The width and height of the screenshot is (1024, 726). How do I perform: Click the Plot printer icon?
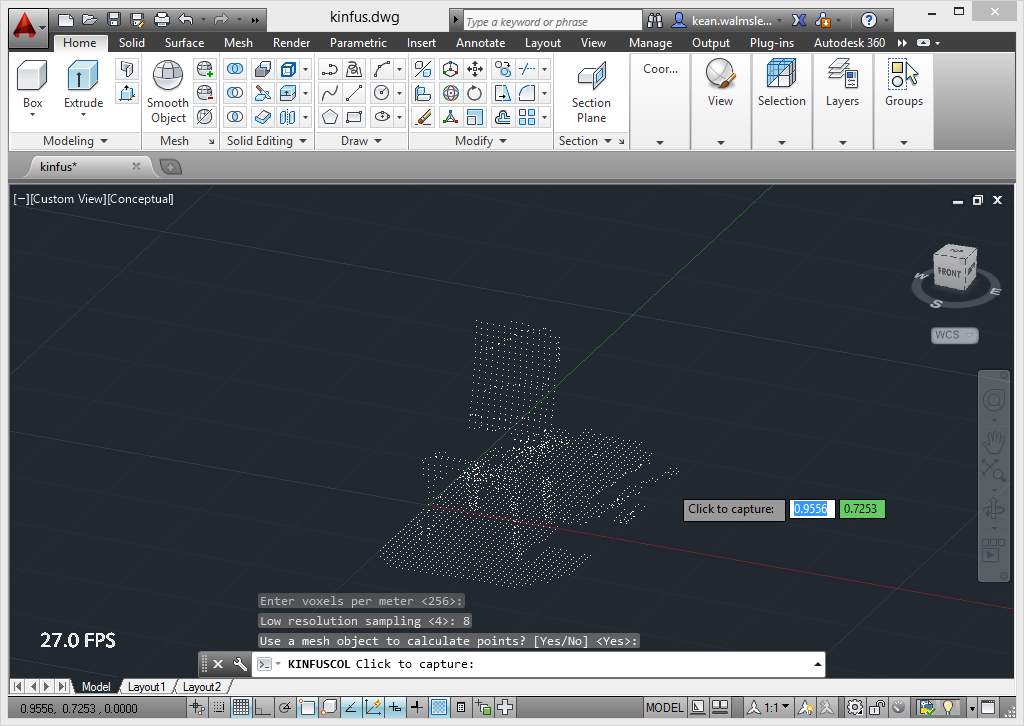click(x=161, y=19)
